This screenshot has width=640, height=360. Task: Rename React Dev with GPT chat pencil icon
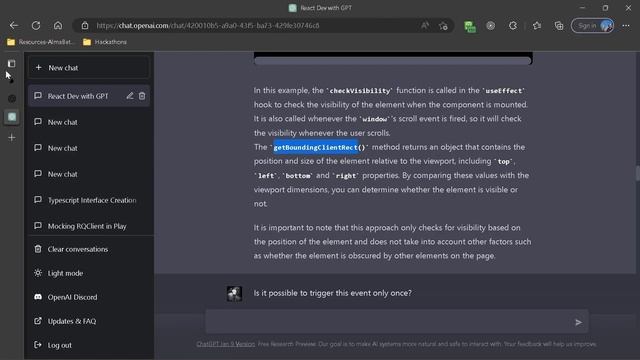coord(130,96)
